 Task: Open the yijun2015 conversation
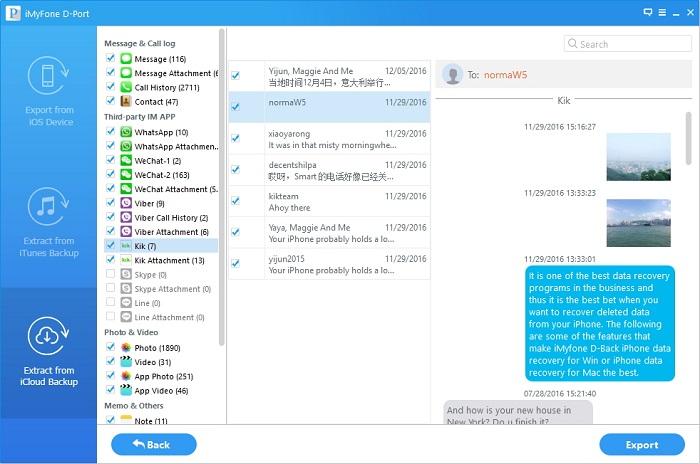coord(329,264)
